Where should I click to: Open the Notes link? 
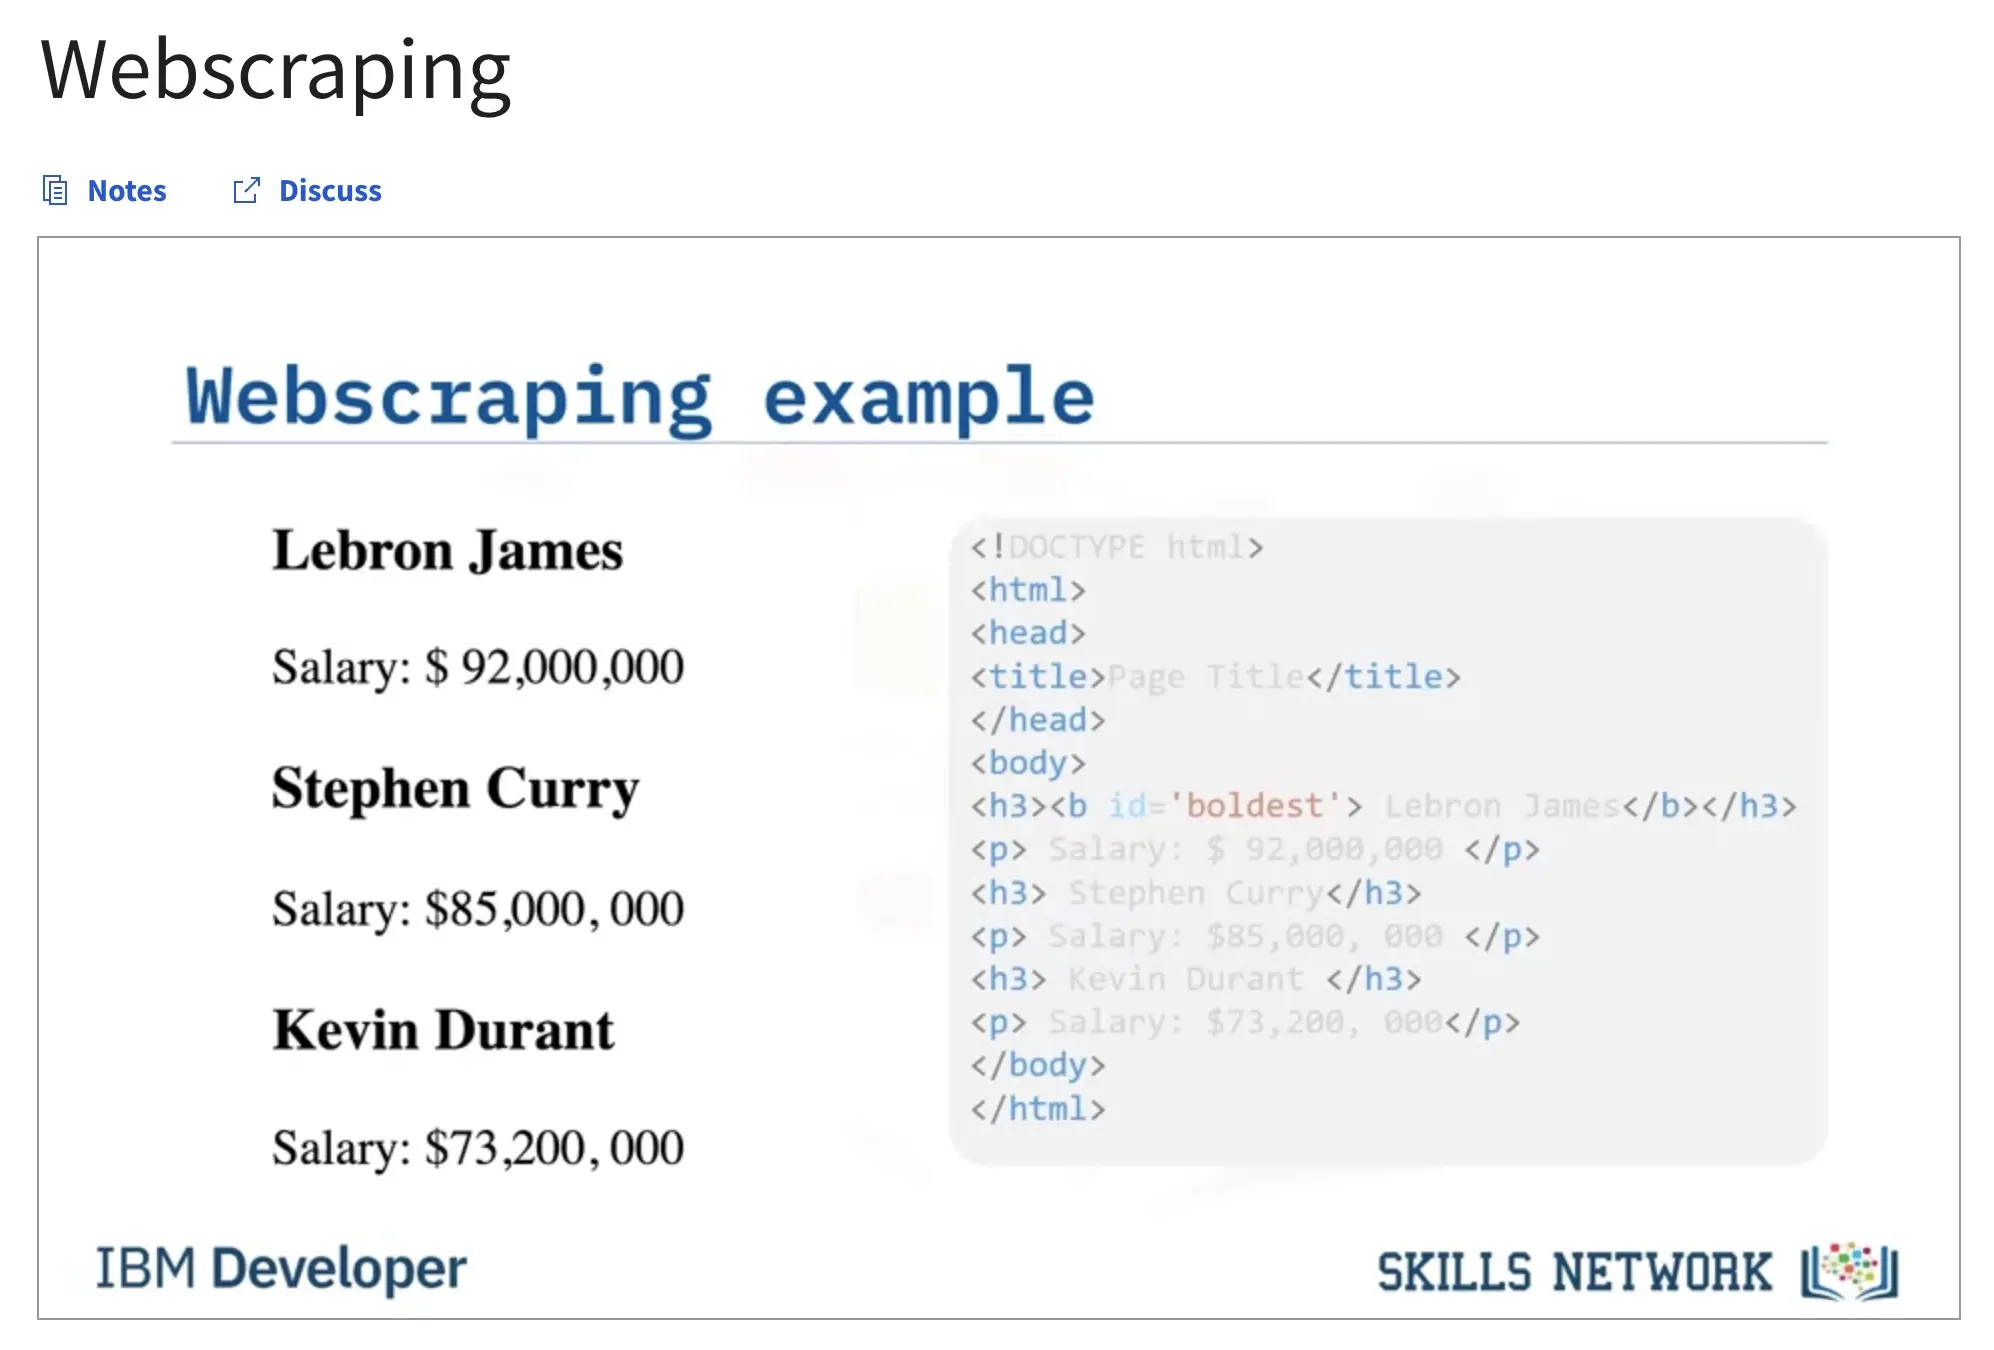click(127, 190)
